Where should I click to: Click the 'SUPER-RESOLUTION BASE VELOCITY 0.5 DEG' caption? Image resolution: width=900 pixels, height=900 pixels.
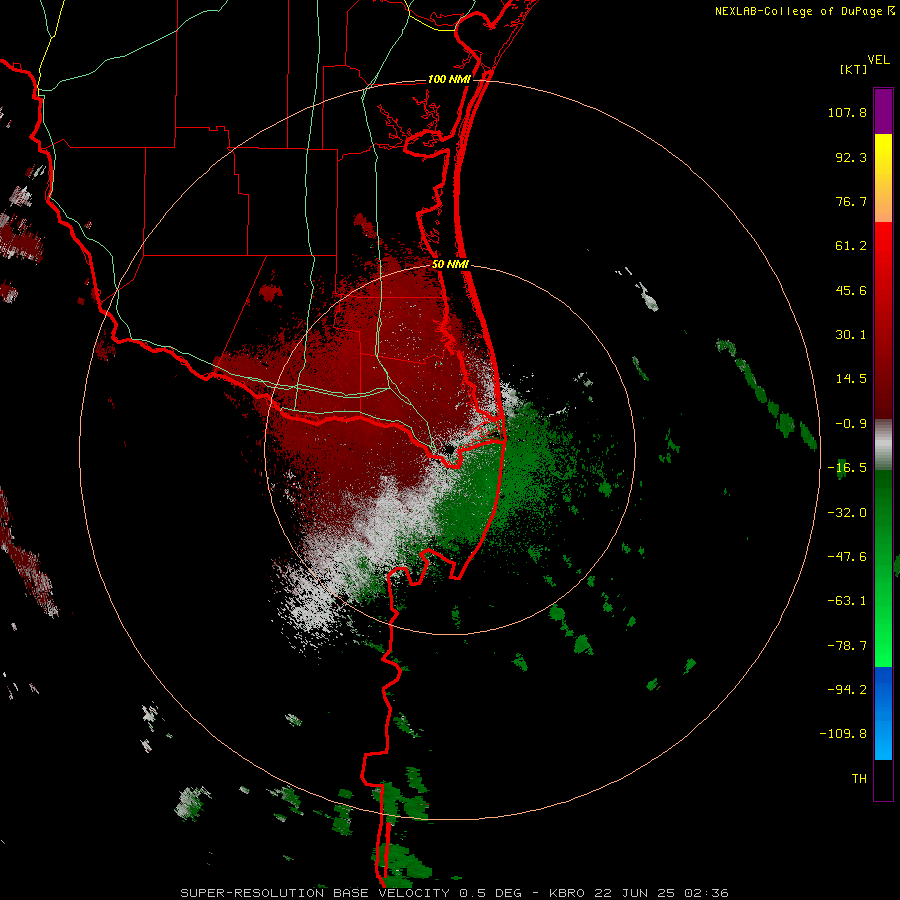point(351,893)
